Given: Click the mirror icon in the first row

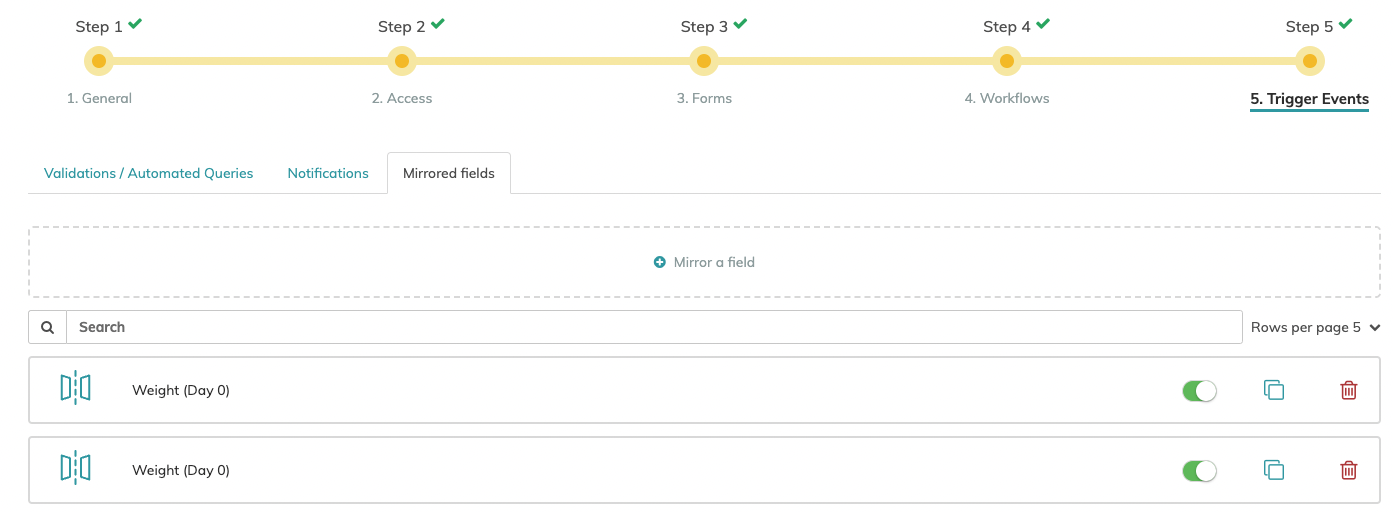Looking at the screenshot, I should pyautogui.click(x=75, y=388).
